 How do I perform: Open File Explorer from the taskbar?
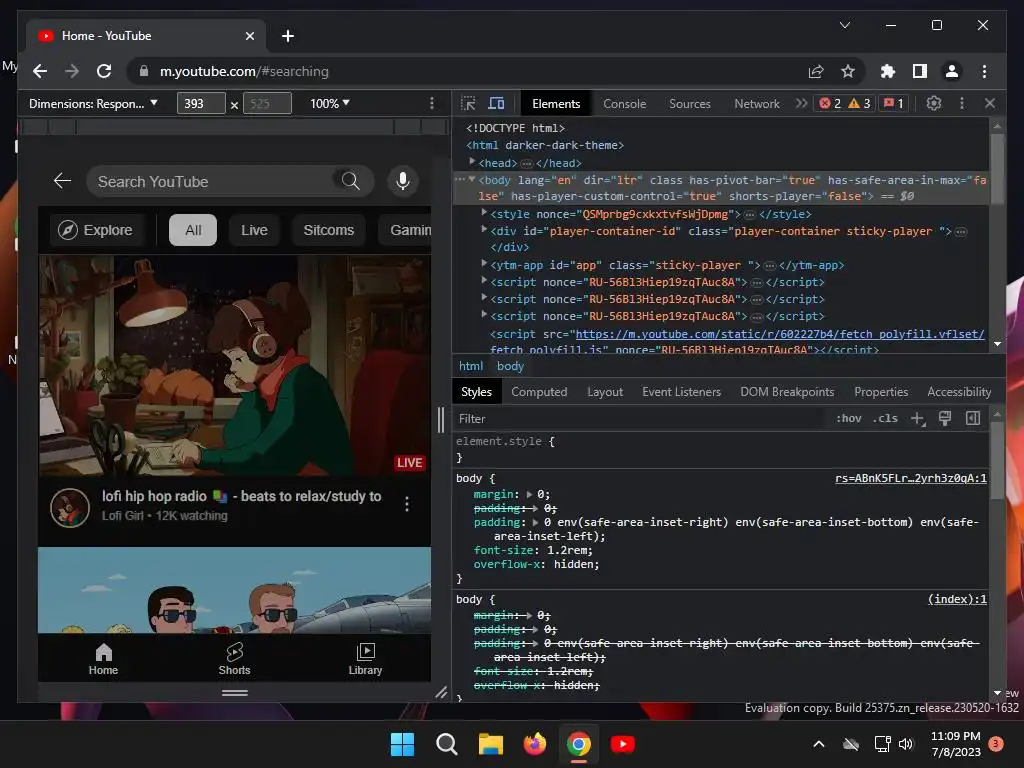click(490, 744)
